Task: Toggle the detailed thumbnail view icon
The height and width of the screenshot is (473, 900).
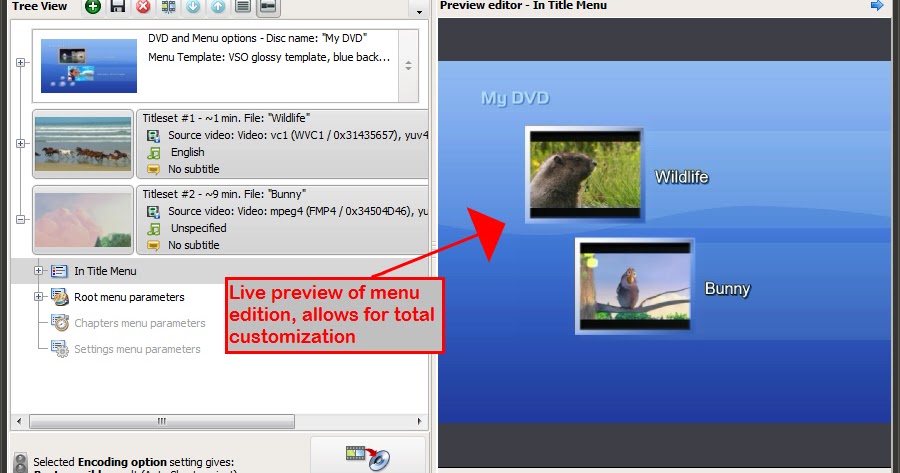Action: (268, 6)
